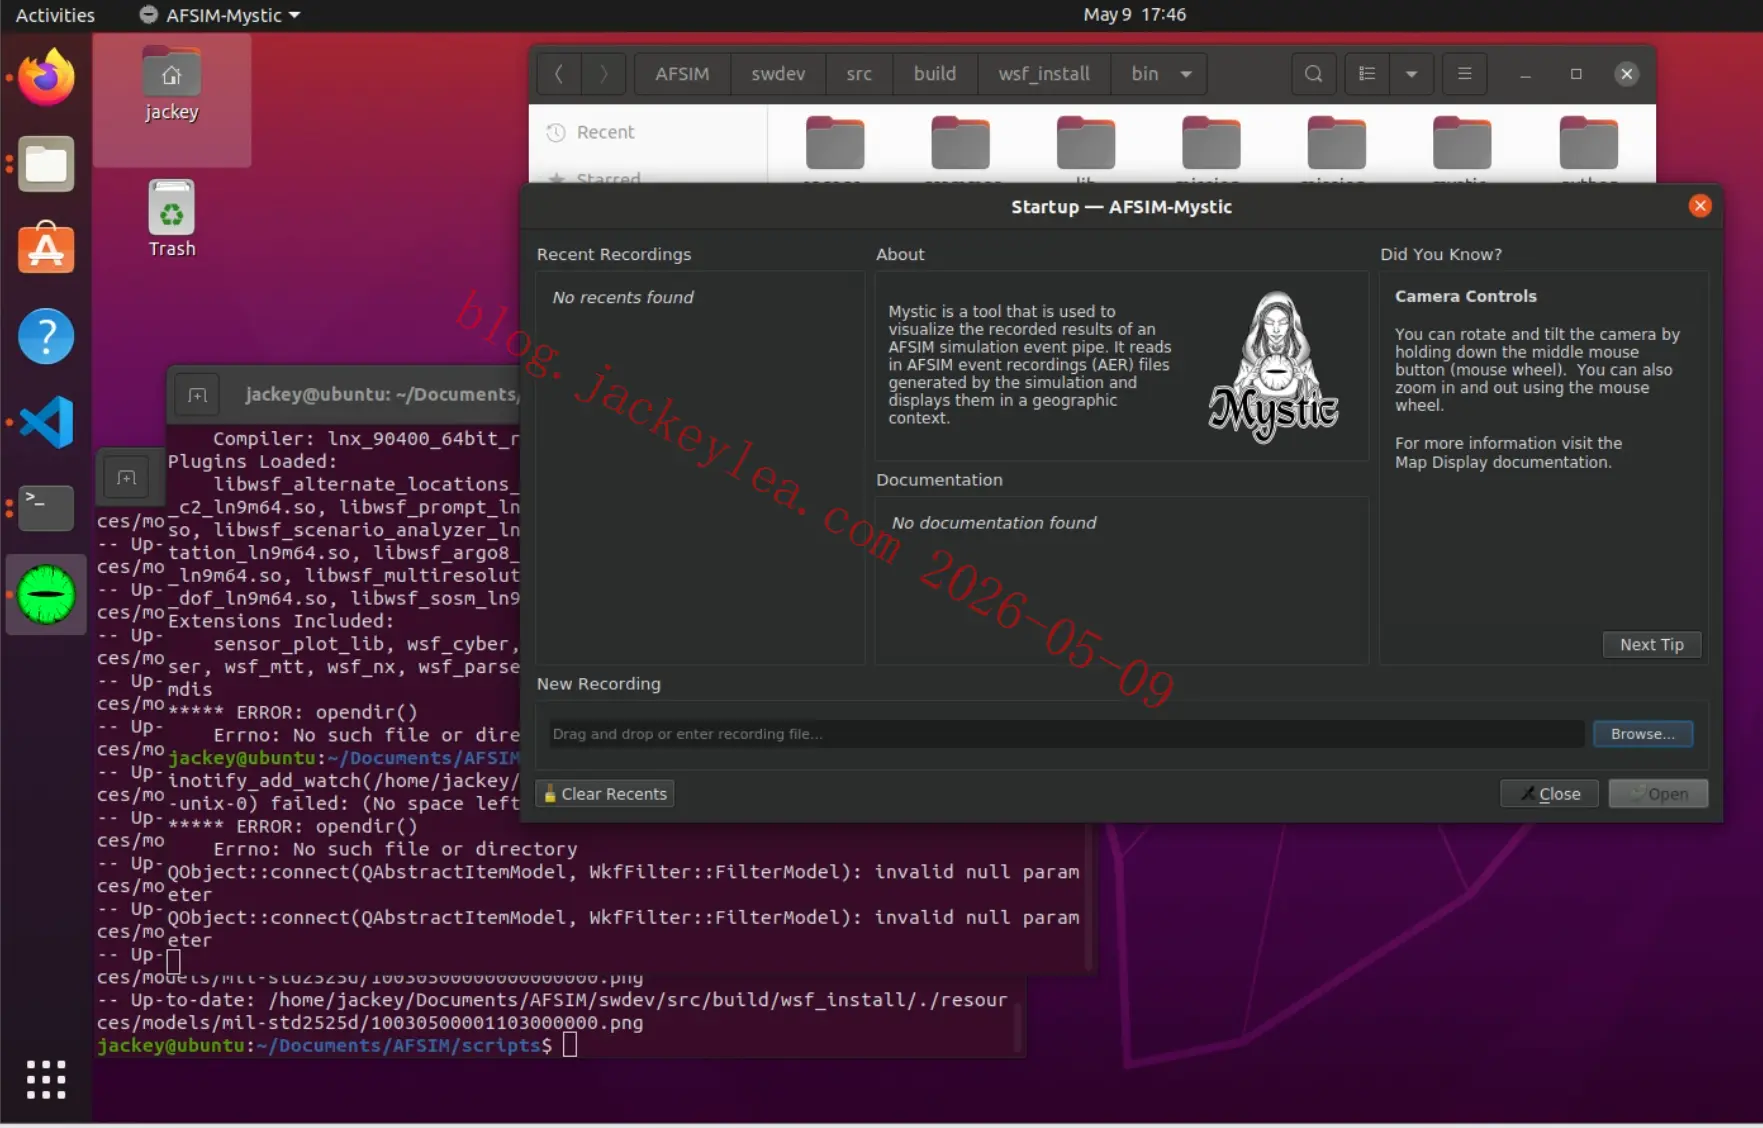Click the Next Tip button
Image resolution: width=1763 pixels, height=1128 pixels.
tap(1652, 645)
